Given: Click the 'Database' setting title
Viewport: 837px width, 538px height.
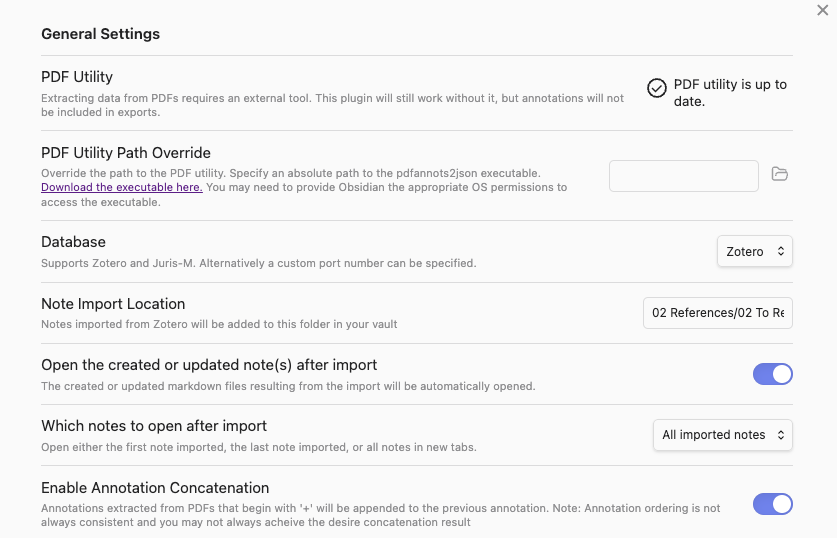Looking at the screenshot, I should tap(73, 242).
